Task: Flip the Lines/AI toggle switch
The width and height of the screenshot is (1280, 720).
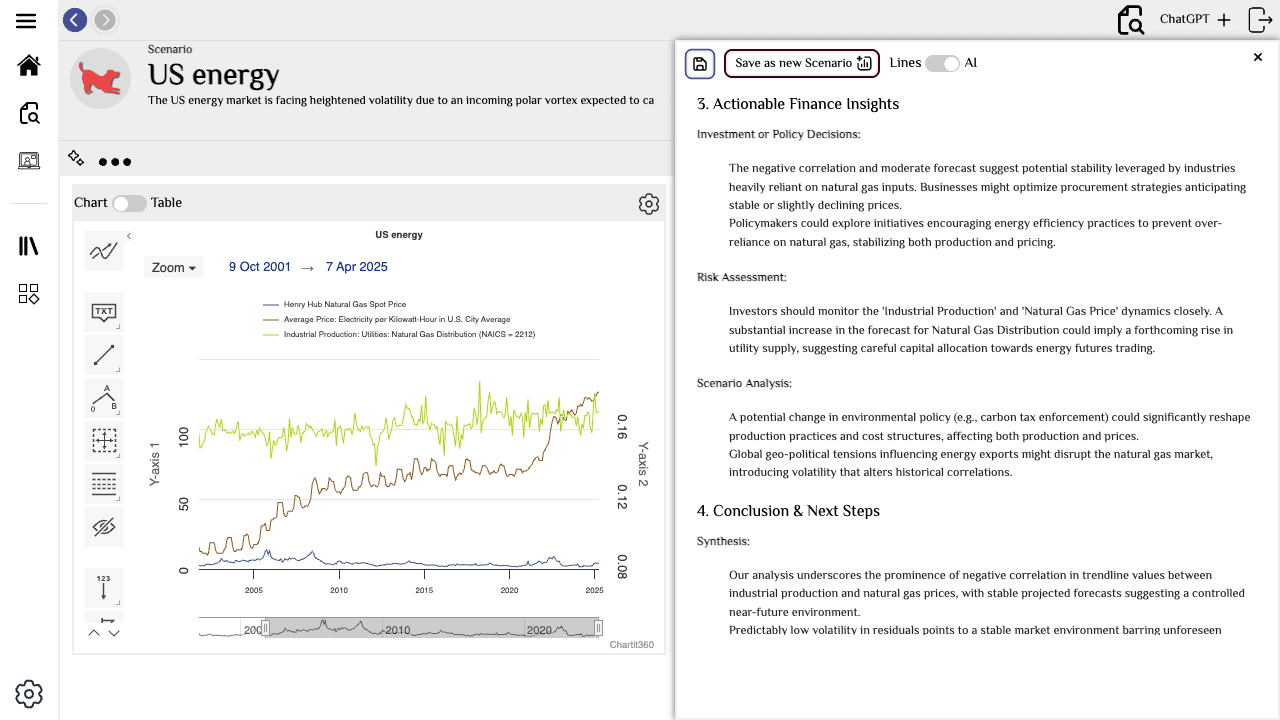Action: pos(942,63)
